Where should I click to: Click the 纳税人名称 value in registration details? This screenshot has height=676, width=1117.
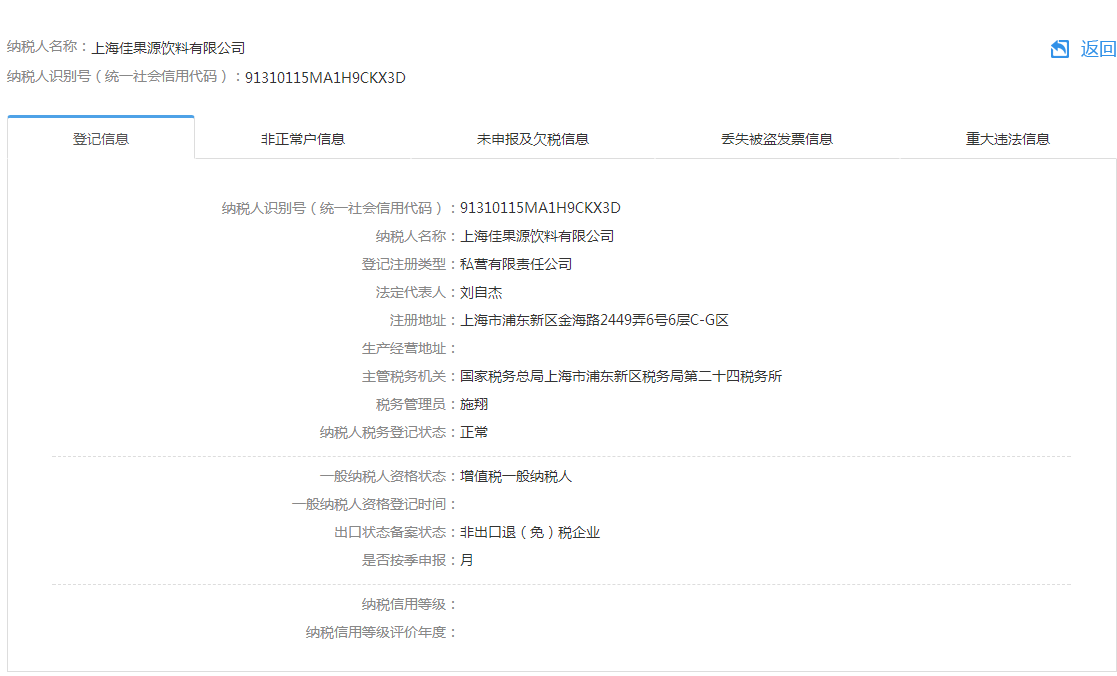click(537, 236)
